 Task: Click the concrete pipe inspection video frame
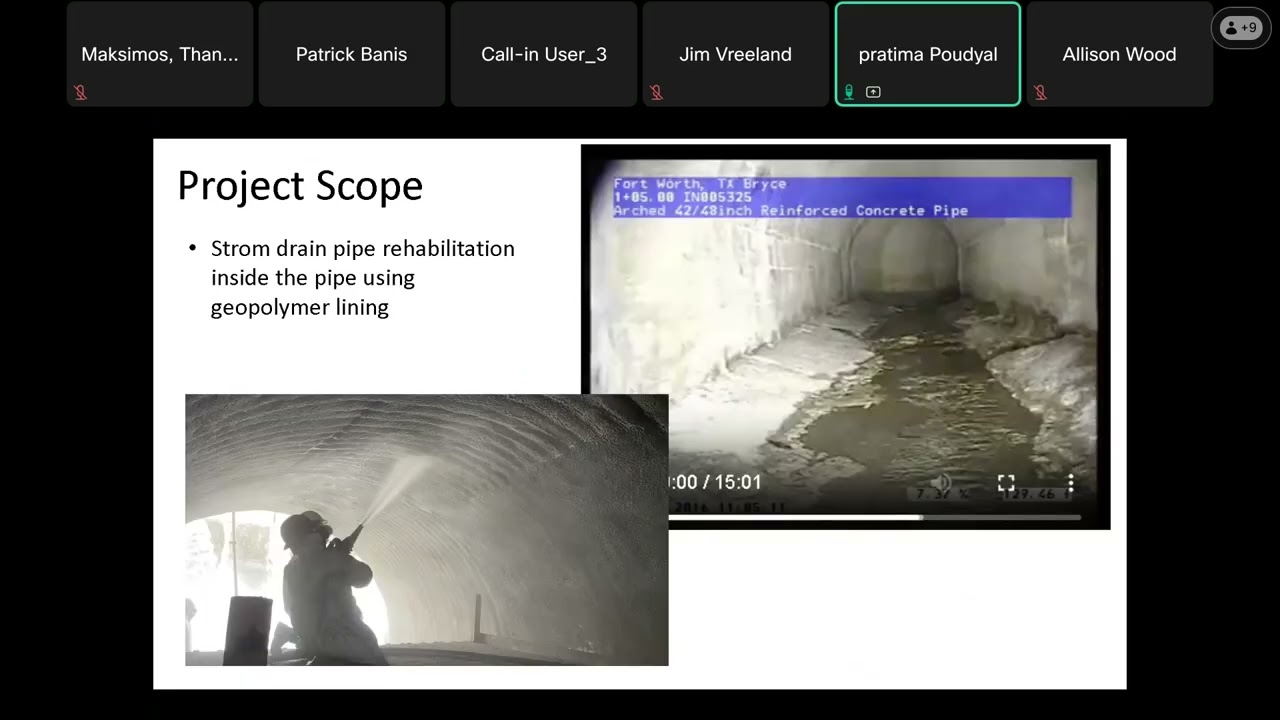tap(845, 337)
